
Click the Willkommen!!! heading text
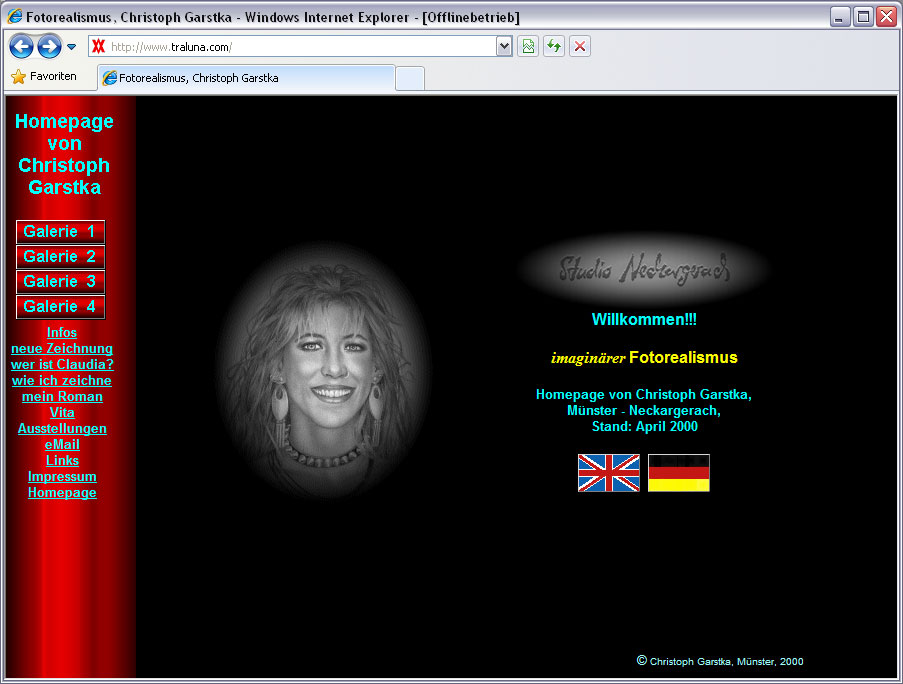pos(644,320)
